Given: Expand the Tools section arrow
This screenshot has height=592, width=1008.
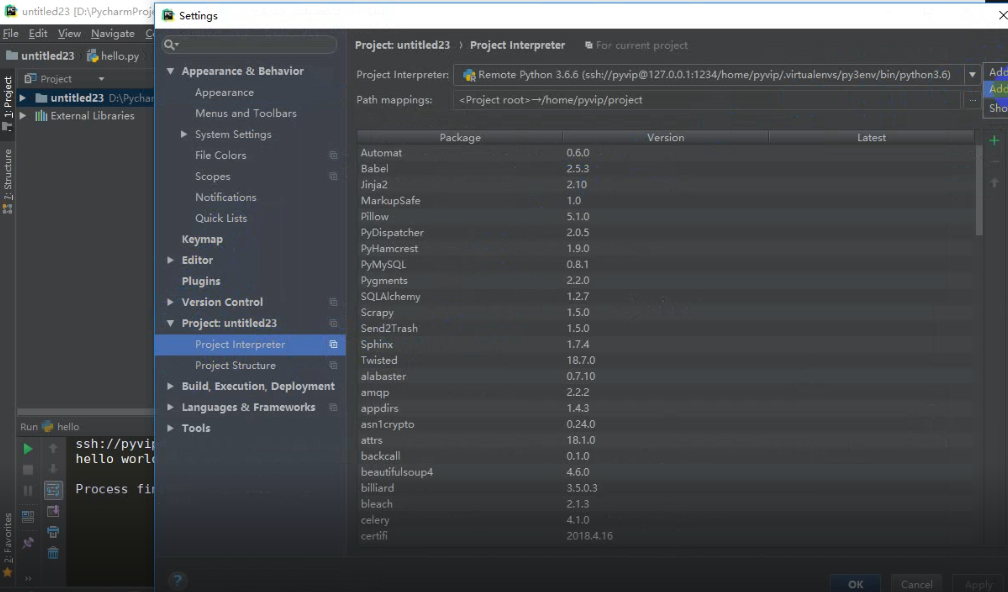Looking at the screenshot, I should (170, 428).
